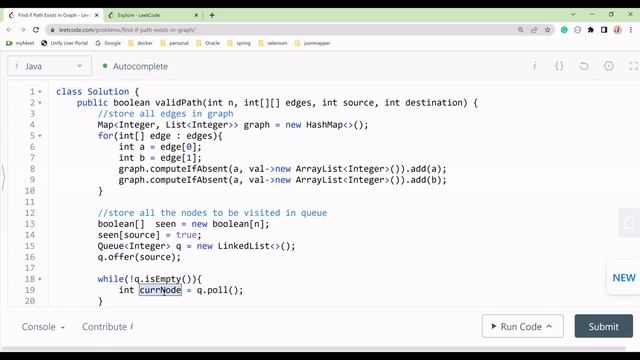Click the horizontal scrollbar at page bottom
Screen dimensions: 640x360
[313, 349]
